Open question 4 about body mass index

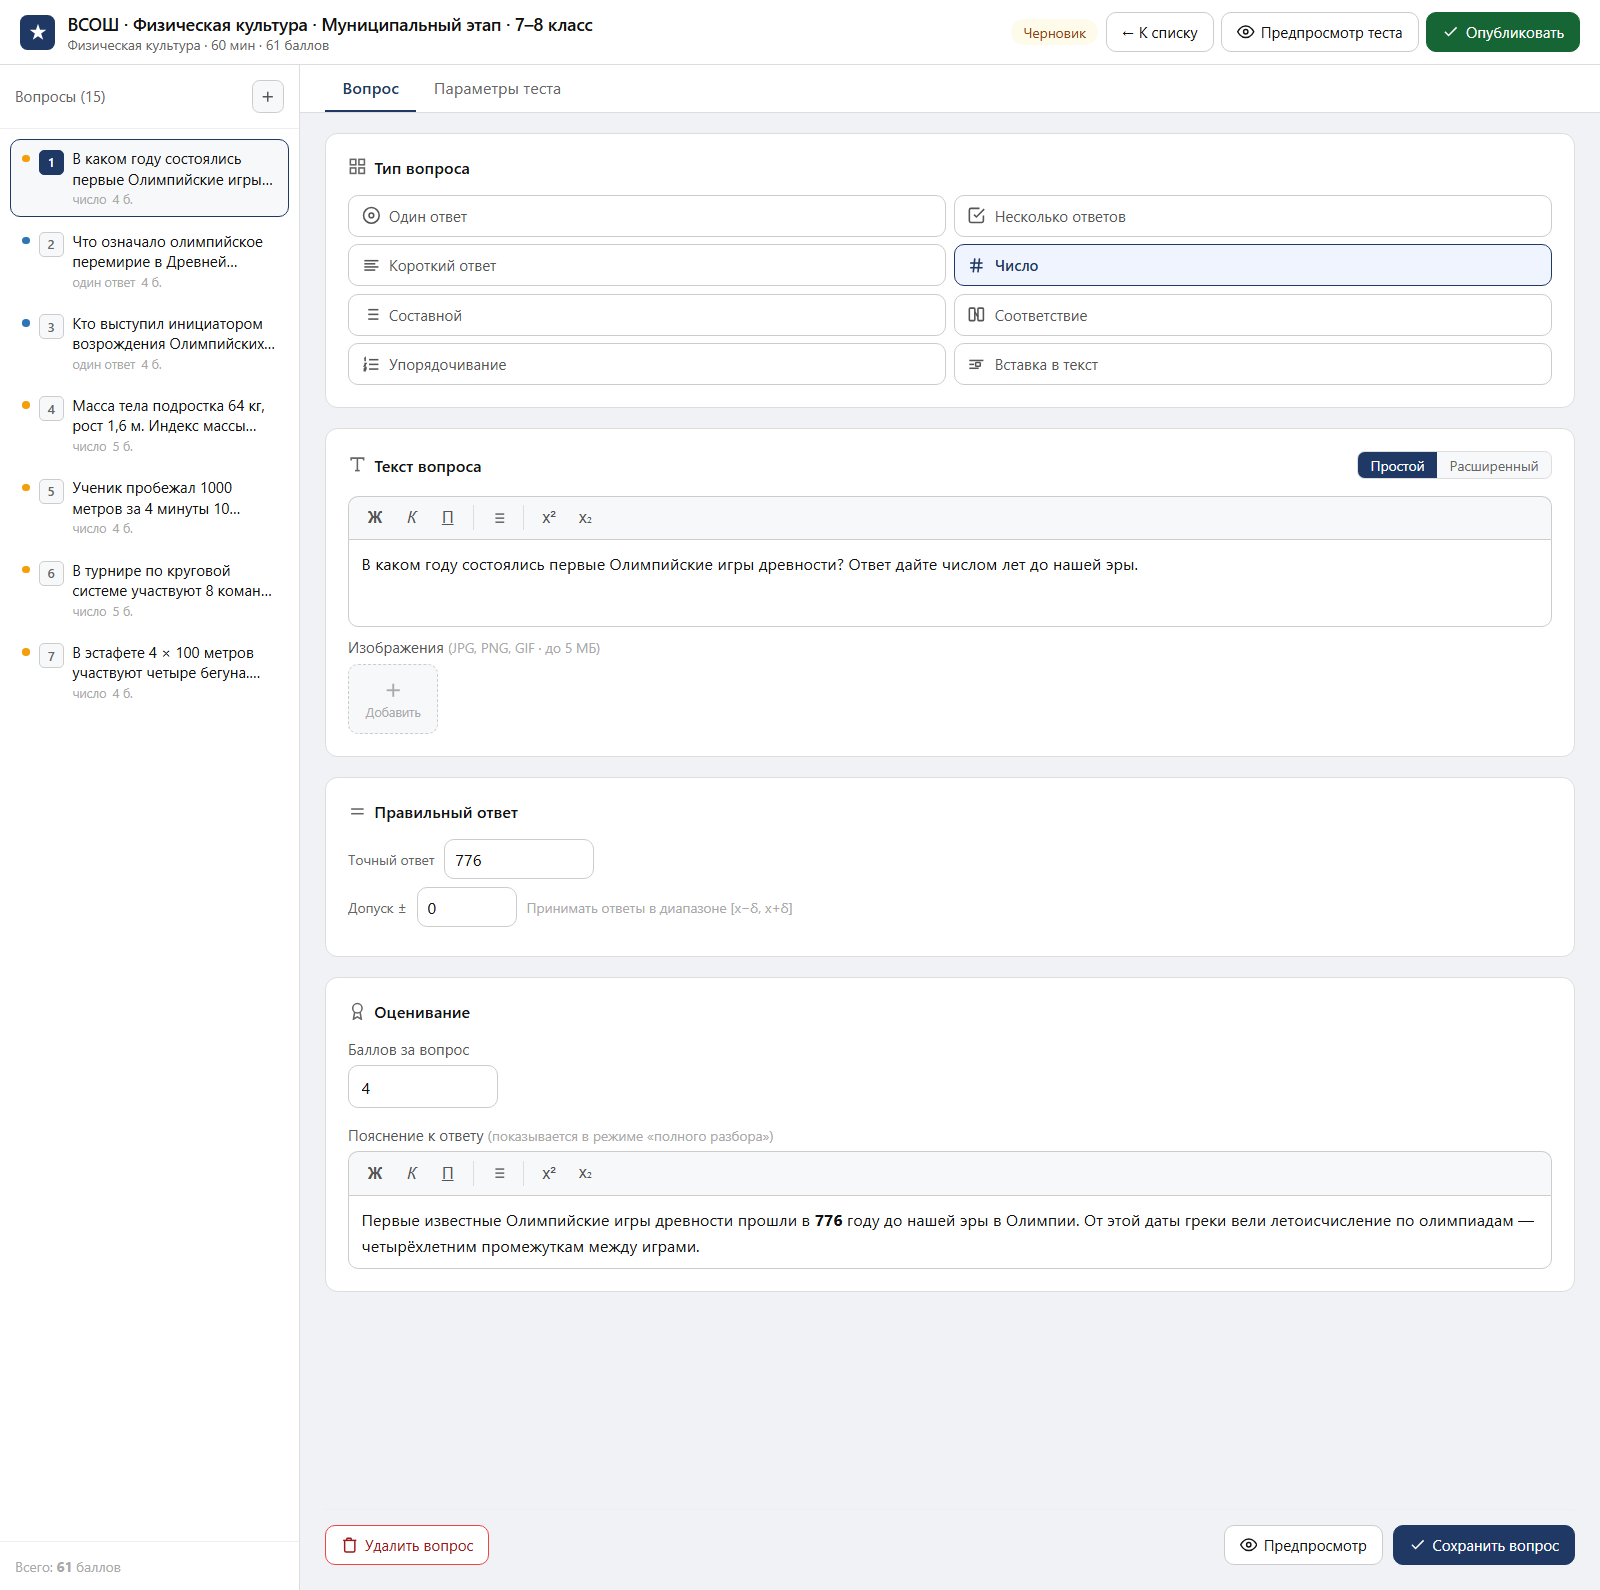(150, 425)
